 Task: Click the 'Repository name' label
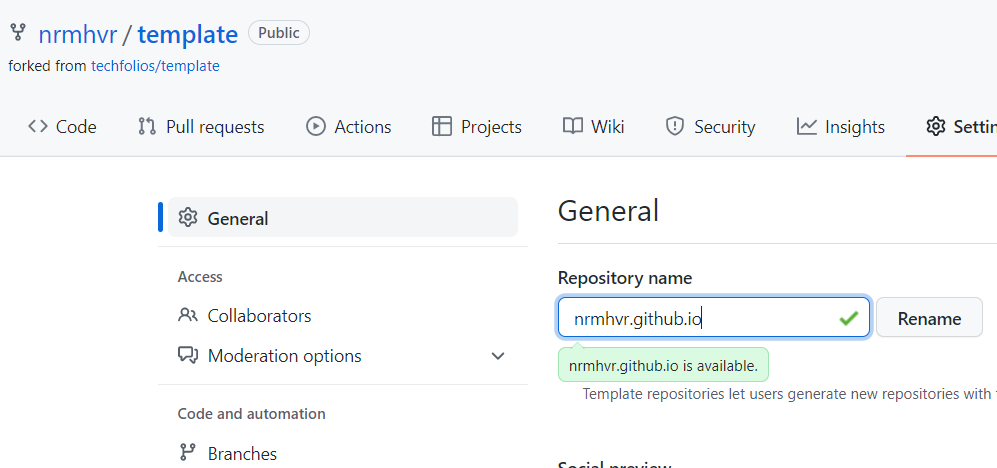click(x=624, y=278)
